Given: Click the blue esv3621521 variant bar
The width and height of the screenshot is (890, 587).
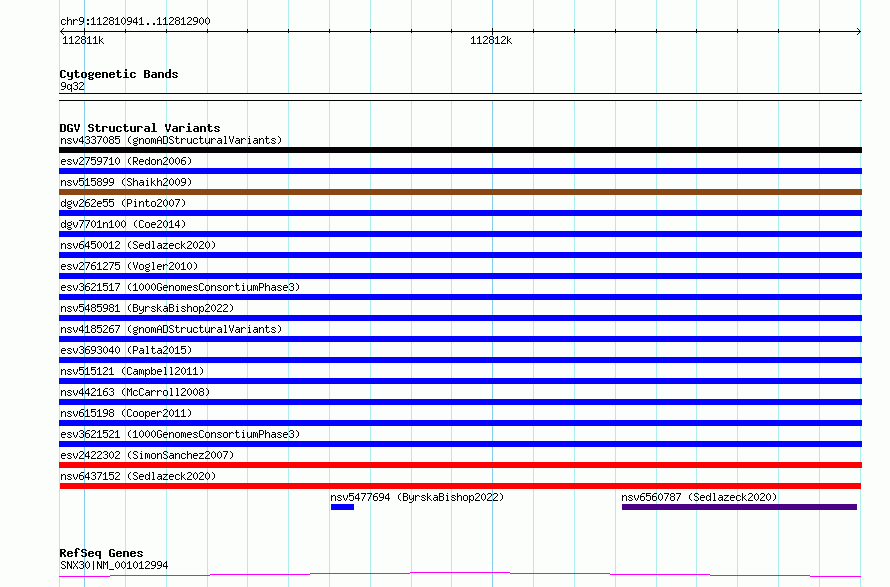Looking at the screenshot, I should [460, 444].
